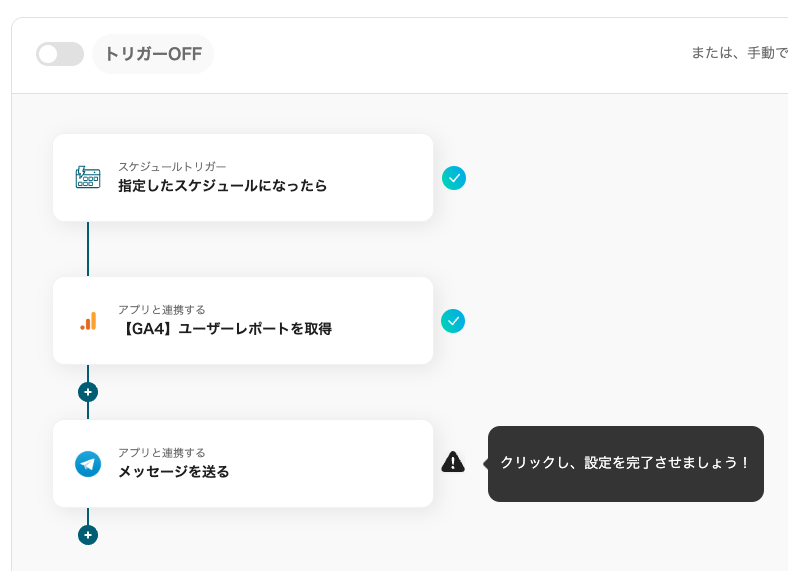Screen dimensions: 788x571
Task: Open the 【GA4】ユーザーレポートを取得 step
Action: pos(225,329)
